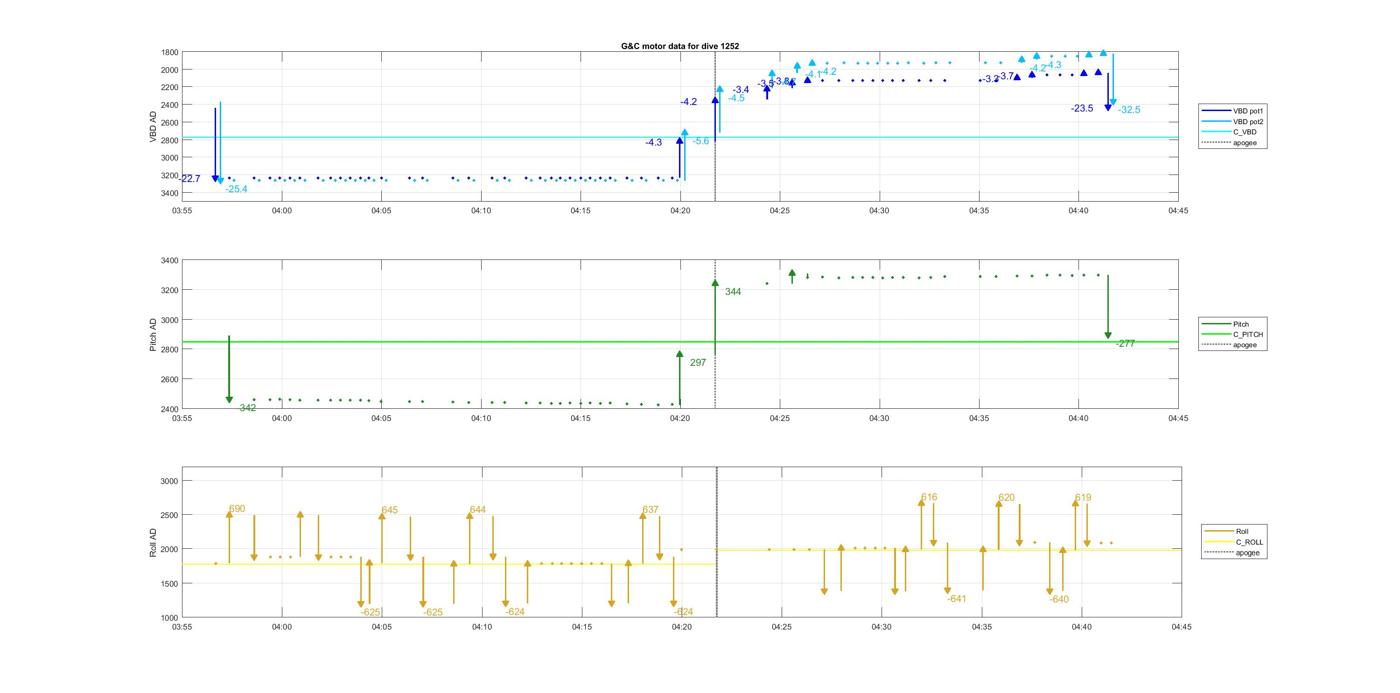This screenshot has height=693, width=1400.
Task: Click the '-641' roll value label
Action: tap(957, 599)
